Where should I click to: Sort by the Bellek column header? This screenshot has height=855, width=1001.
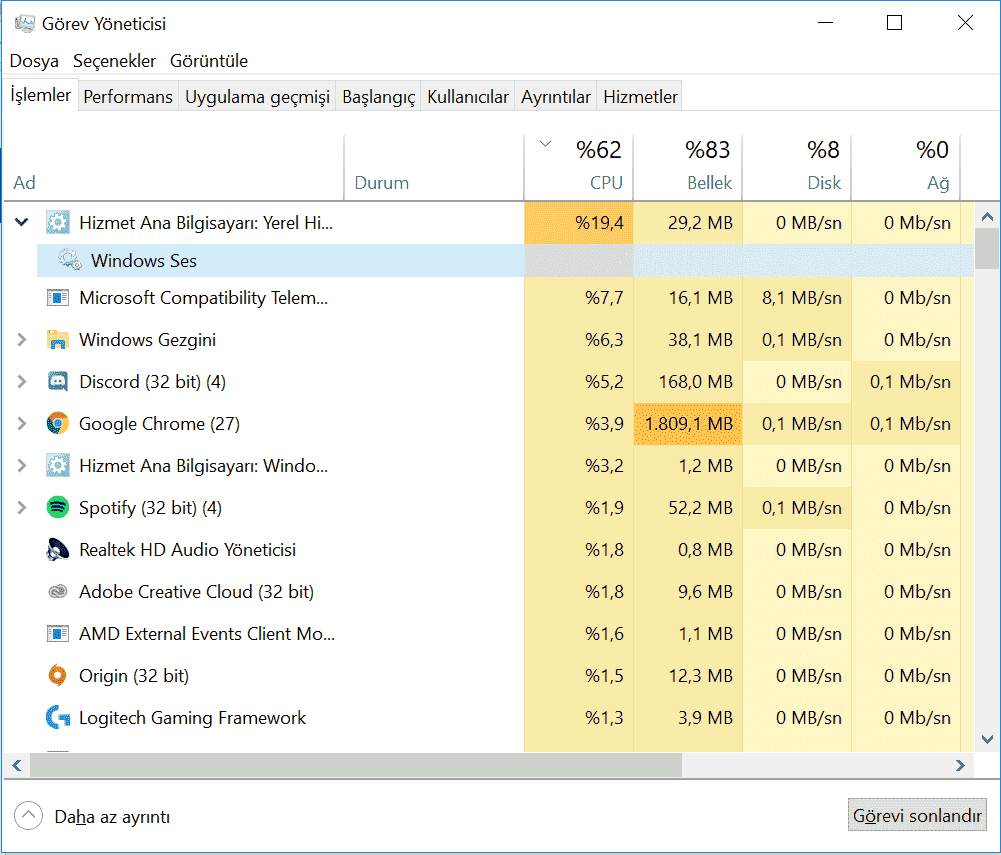[688, 168]
